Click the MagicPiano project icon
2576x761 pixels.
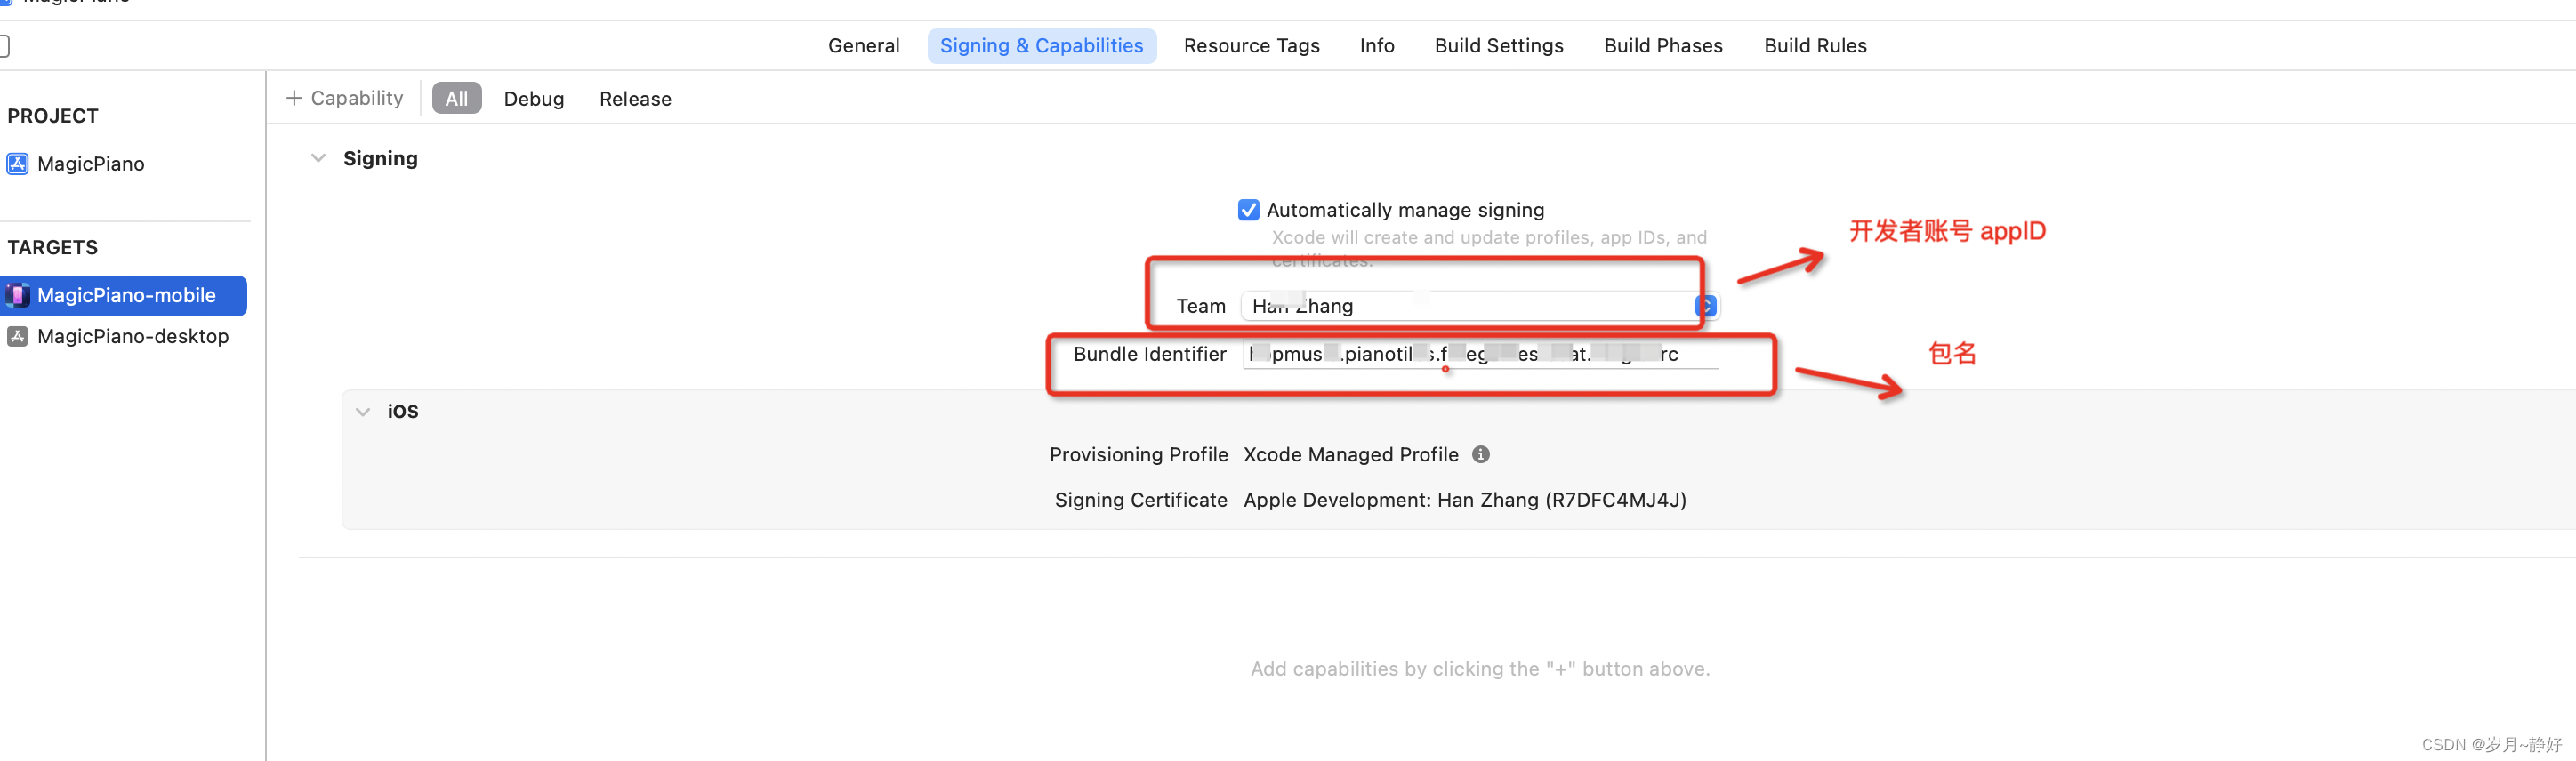point(17,164)
